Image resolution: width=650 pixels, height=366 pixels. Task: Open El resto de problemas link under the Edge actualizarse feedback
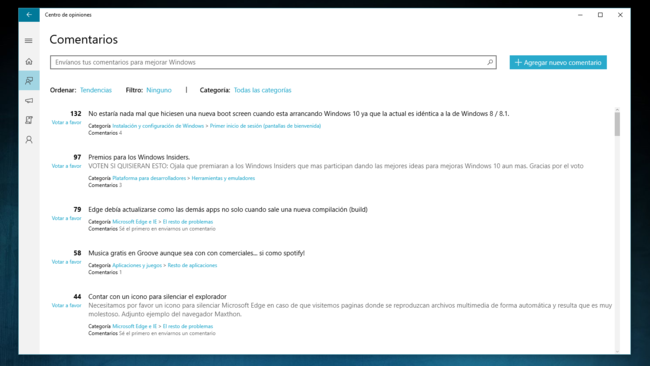[188, 222]
